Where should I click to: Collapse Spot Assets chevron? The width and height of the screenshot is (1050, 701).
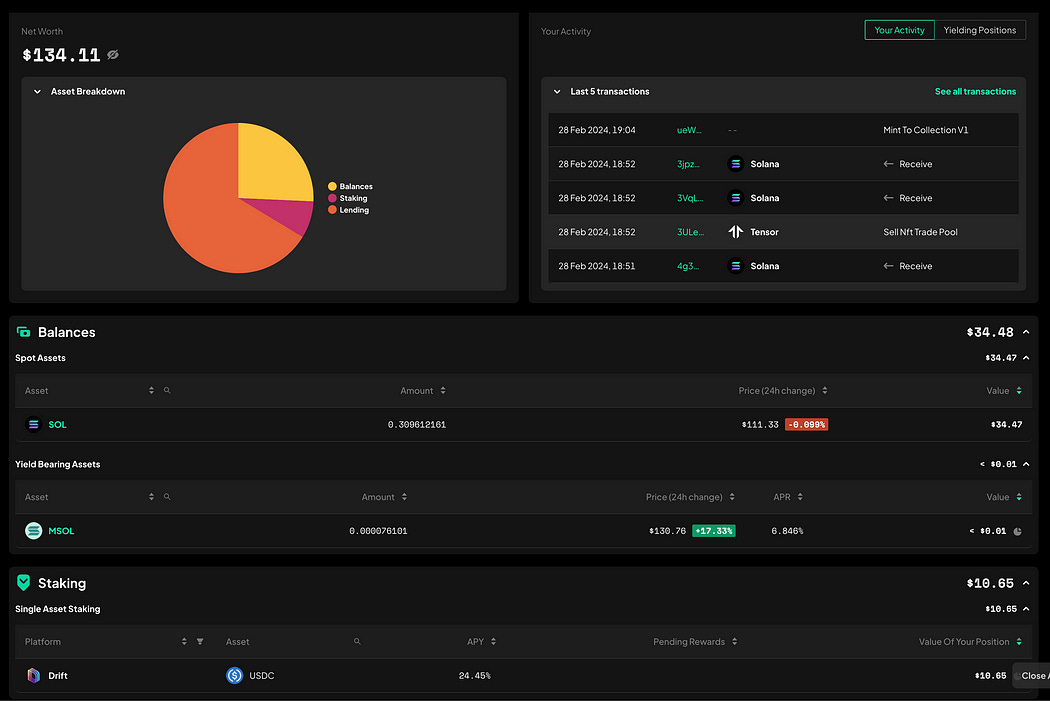coord(1026,358)
